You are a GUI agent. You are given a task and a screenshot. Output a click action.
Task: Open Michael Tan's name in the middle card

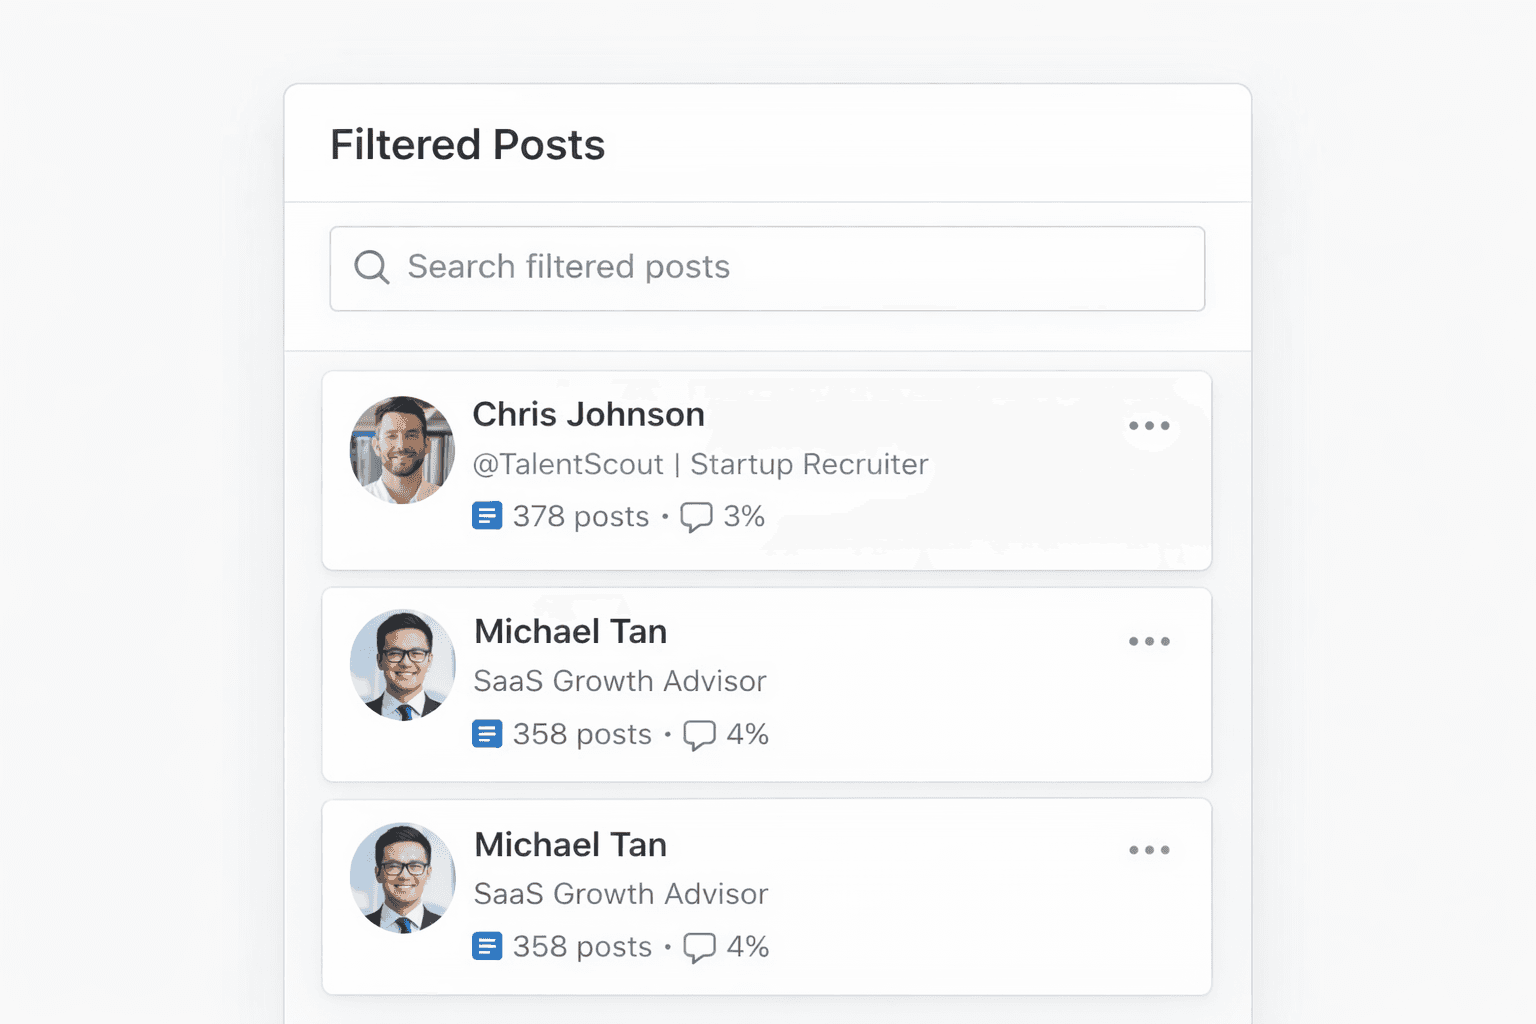click(x=570, y=631)
